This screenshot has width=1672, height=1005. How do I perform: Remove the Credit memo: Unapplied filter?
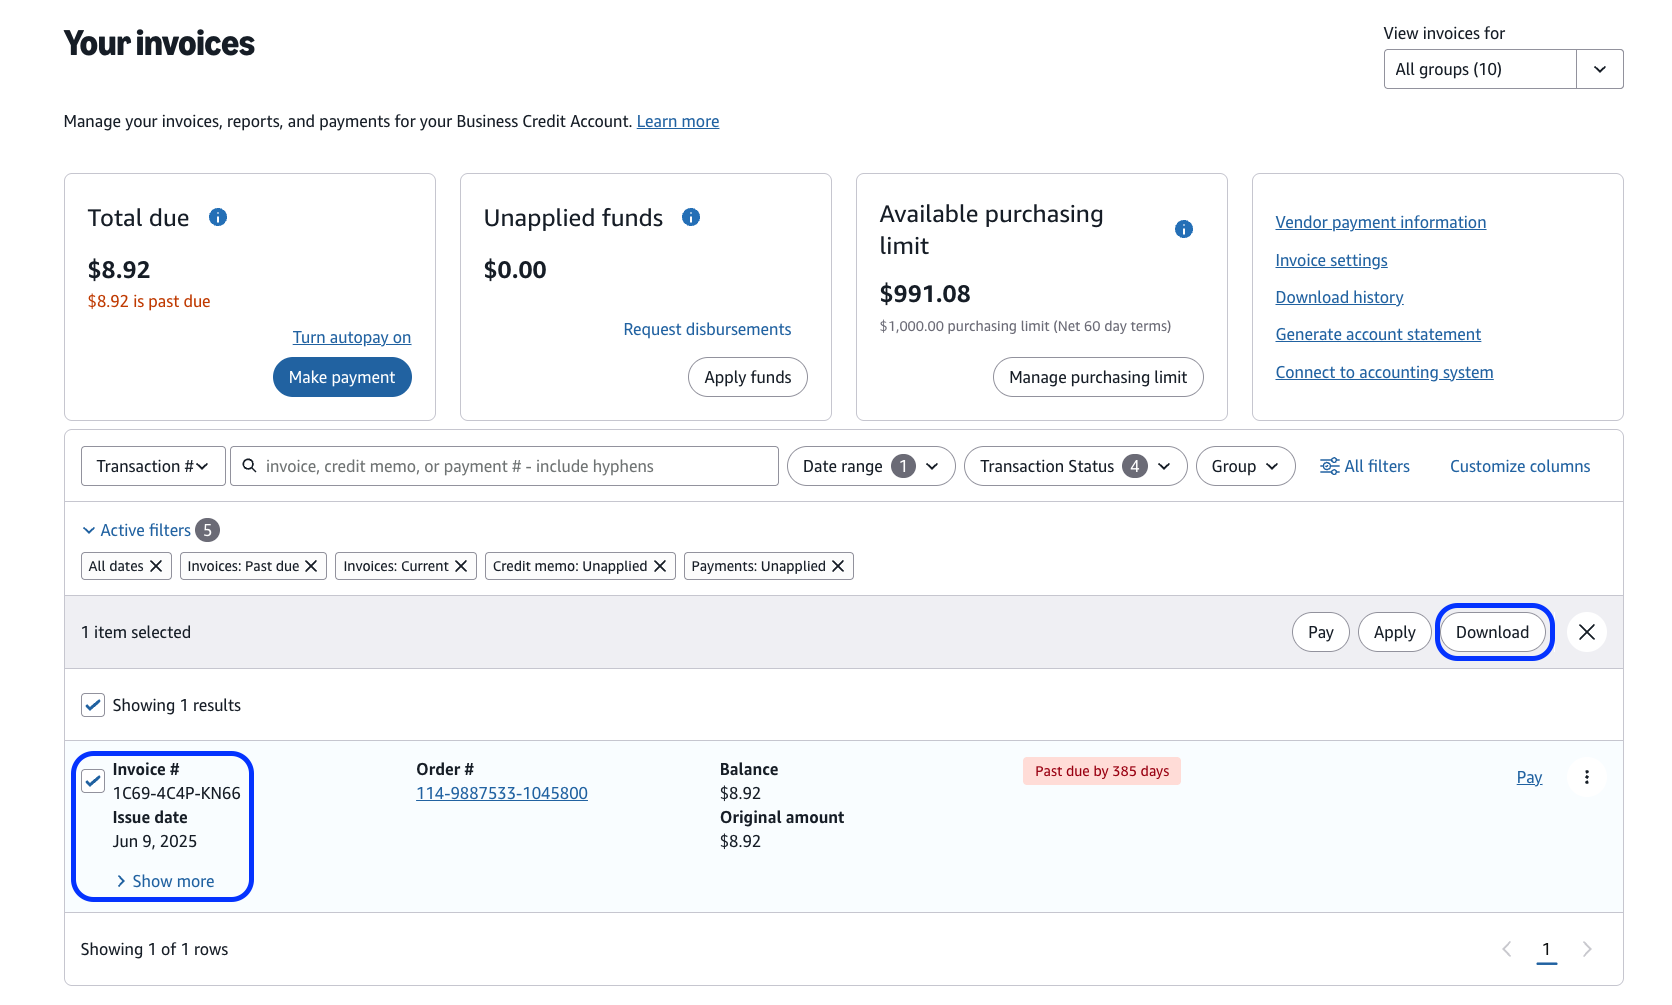coord(660,566)
